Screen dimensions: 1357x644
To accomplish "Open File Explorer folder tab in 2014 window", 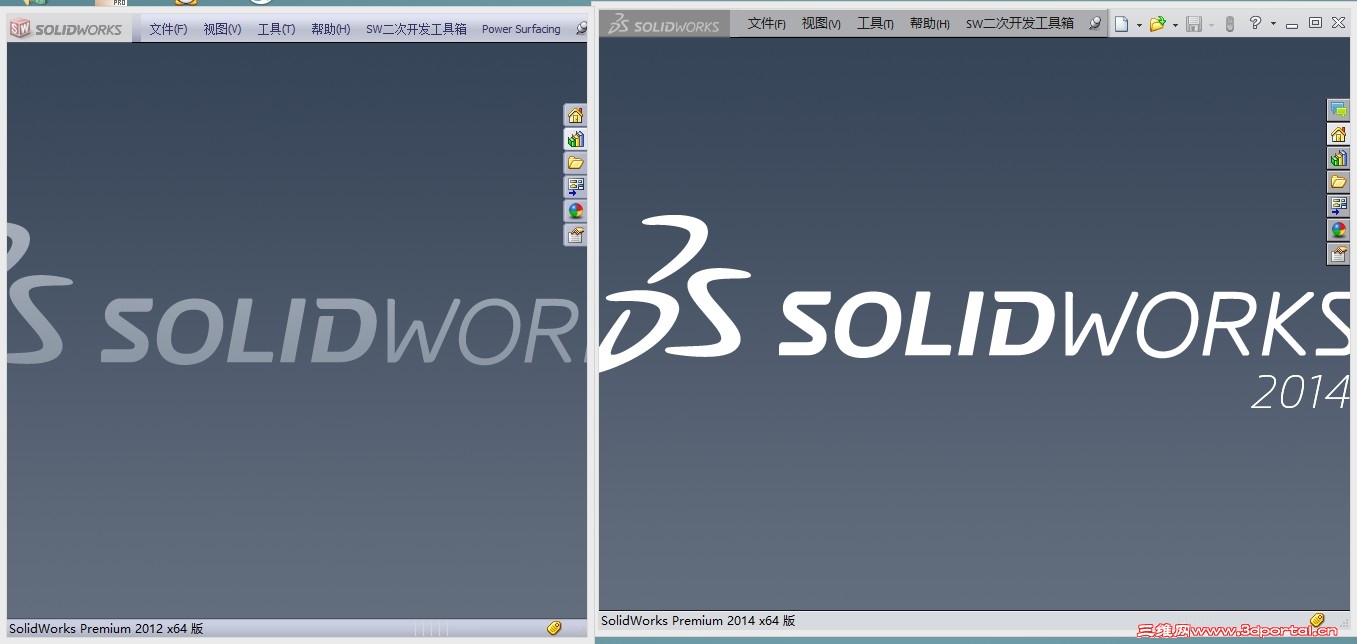I will (1338, 182).
